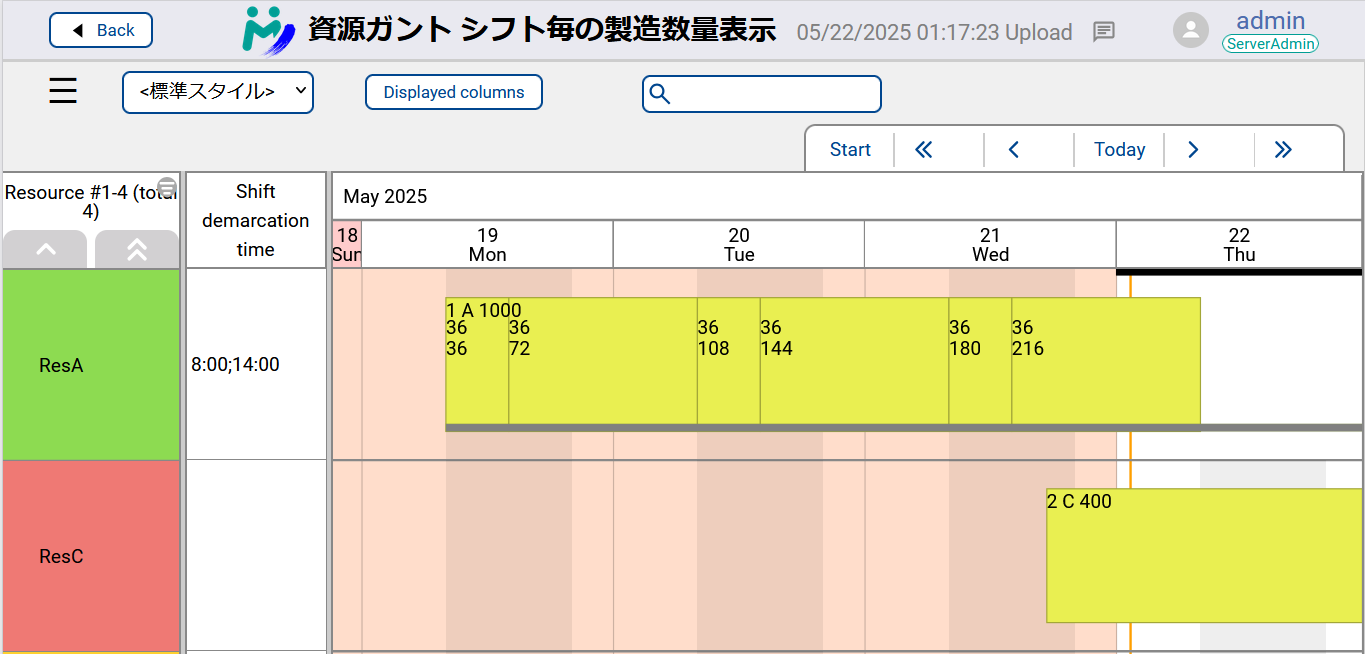Click the Back button
Viewport: 1365px width, 654px height.
tap(101, 30)
